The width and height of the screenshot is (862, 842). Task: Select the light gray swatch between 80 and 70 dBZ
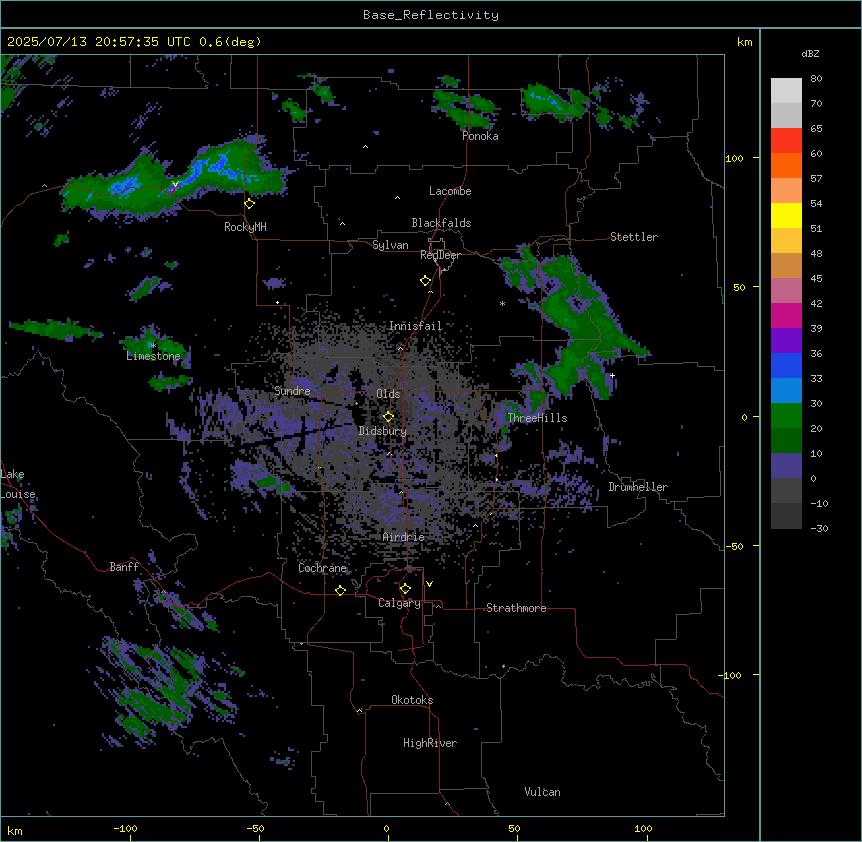pyautogui.click(x=786, y=91)
